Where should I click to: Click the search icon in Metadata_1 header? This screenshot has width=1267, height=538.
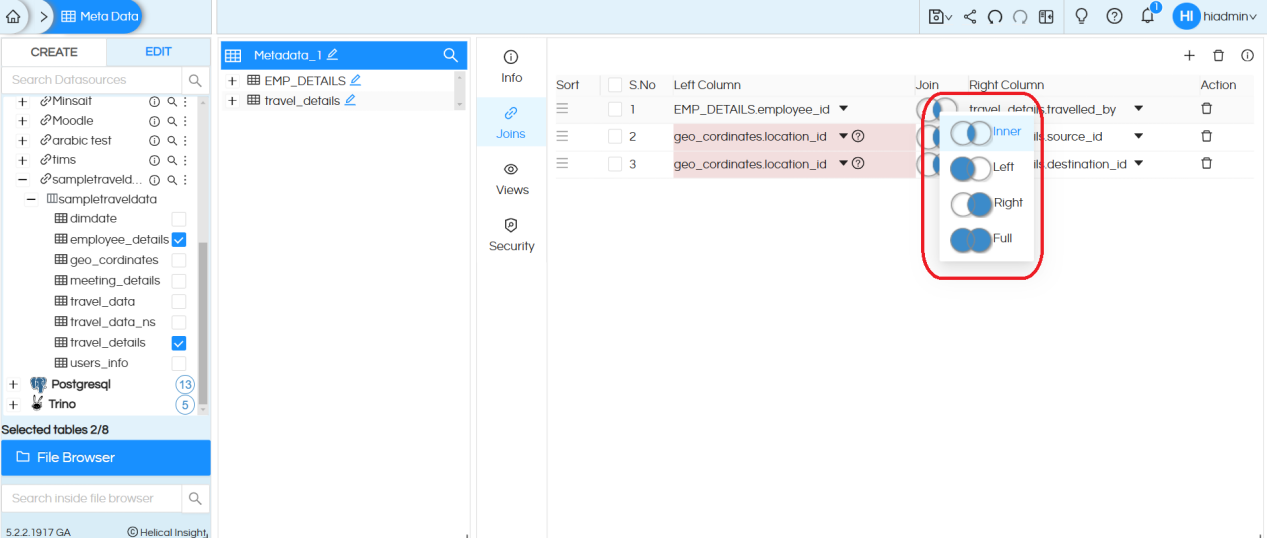coord(451,55)
